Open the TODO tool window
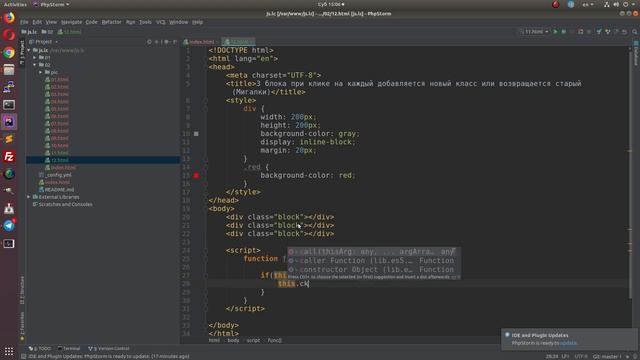The width and height of the screenshot is (640, 360). click(x=40, y=349)
